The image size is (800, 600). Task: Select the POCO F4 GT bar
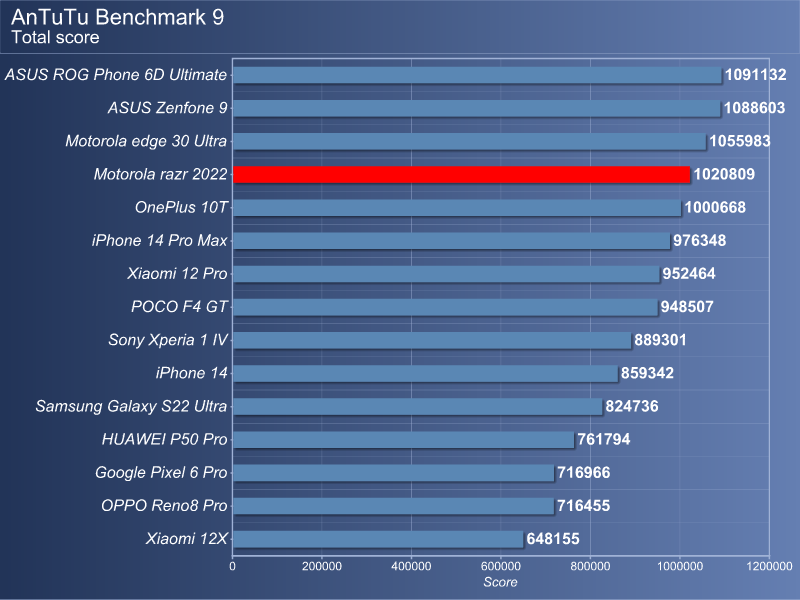click(x=445, y=307)
